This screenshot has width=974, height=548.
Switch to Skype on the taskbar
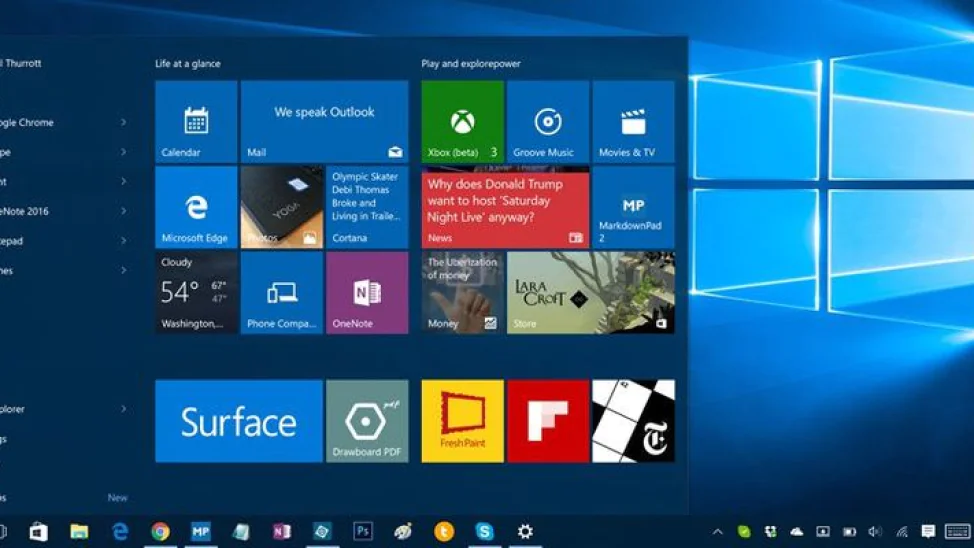(x=485, y=532)
